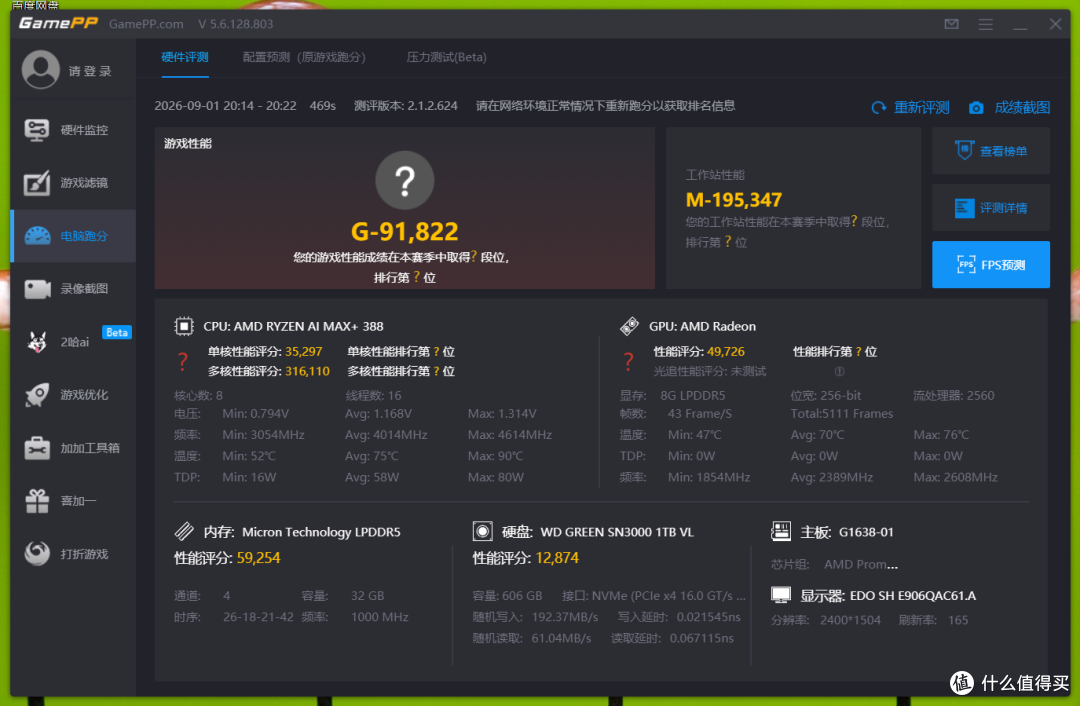
Task: Open the 喜加一 gift section
Action: coord(73,501)
